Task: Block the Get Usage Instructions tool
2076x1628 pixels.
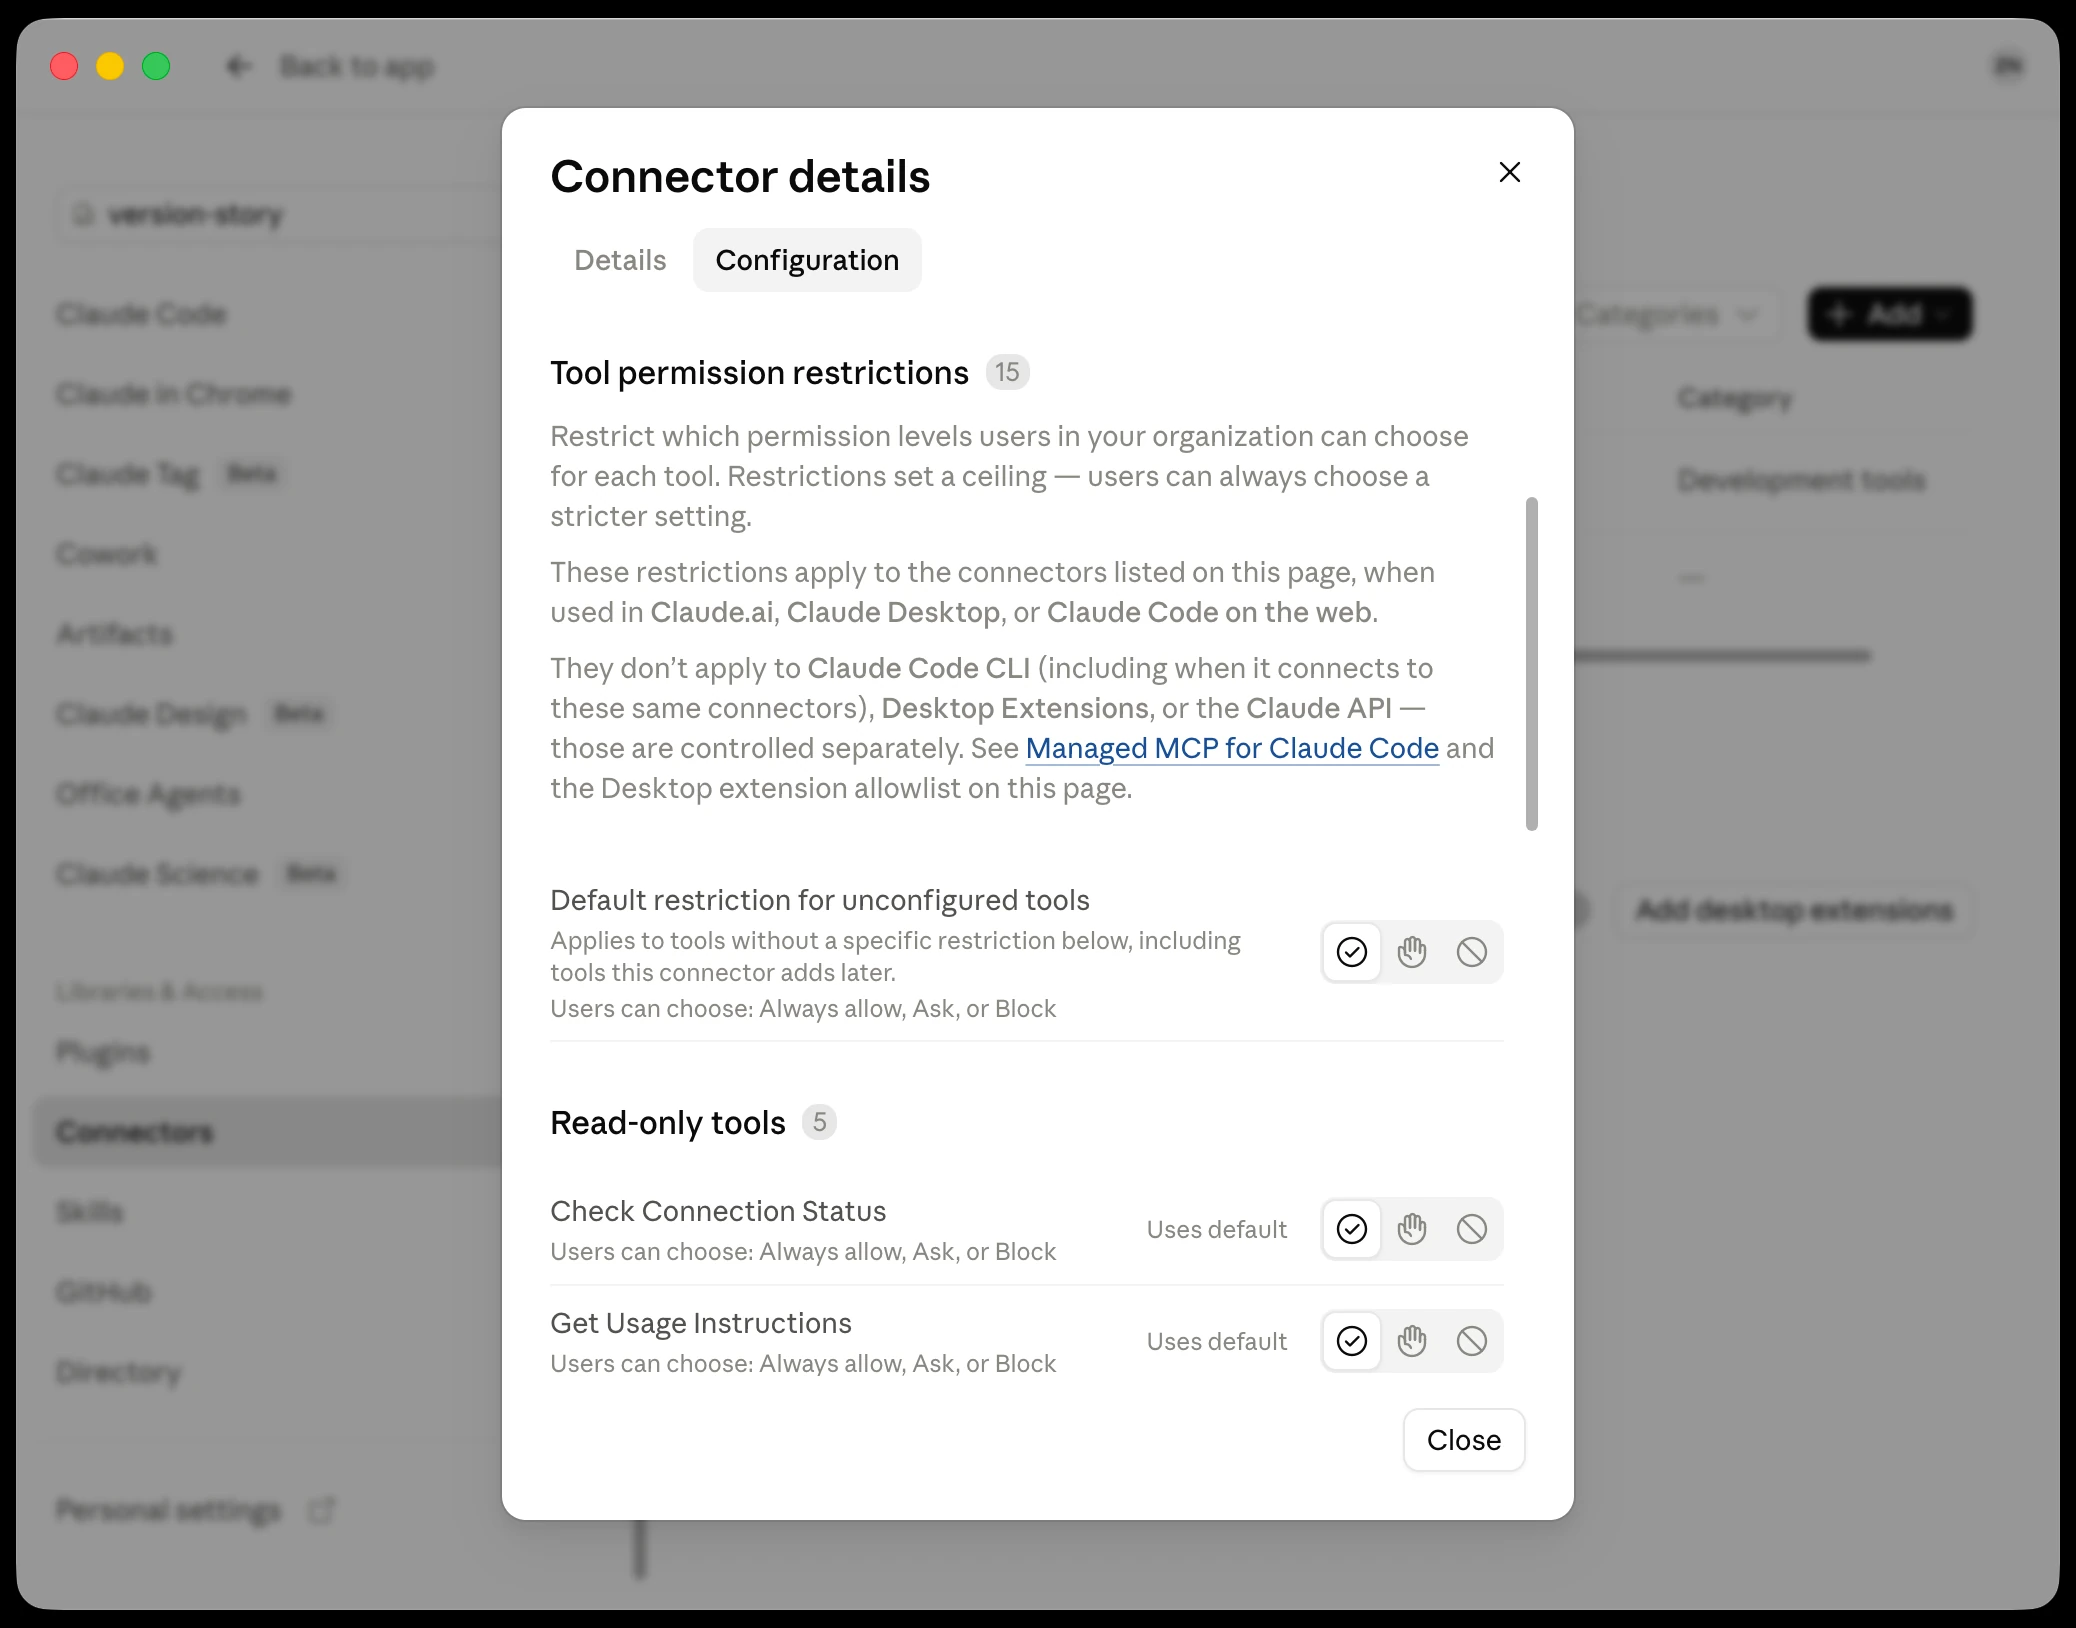Action: [x=1472, y=1341]
